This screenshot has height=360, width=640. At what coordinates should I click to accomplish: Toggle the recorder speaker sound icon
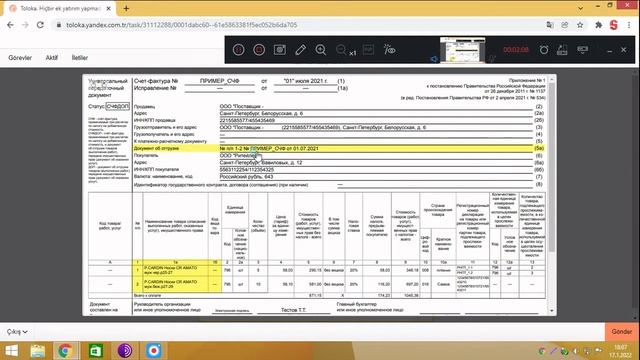tap(433, 59)
